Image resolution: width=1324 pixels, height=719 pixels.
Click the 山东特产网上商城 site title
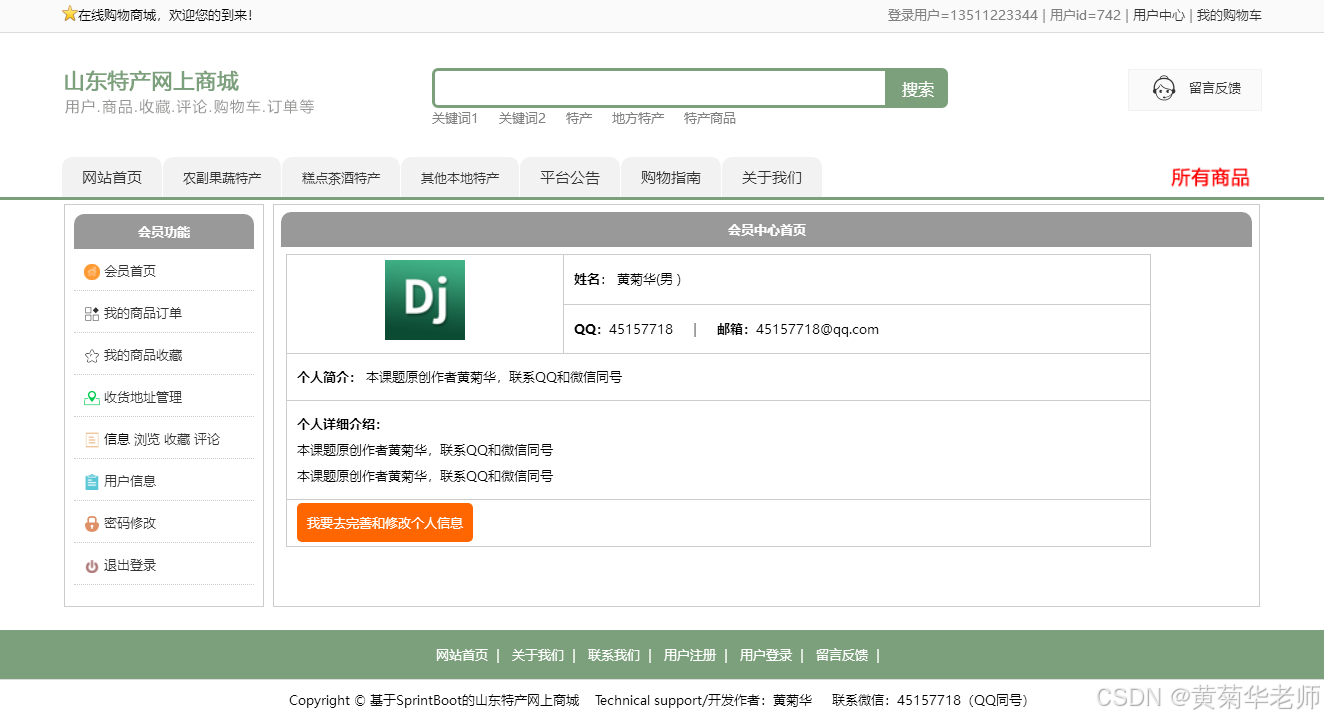coord(152,81)
